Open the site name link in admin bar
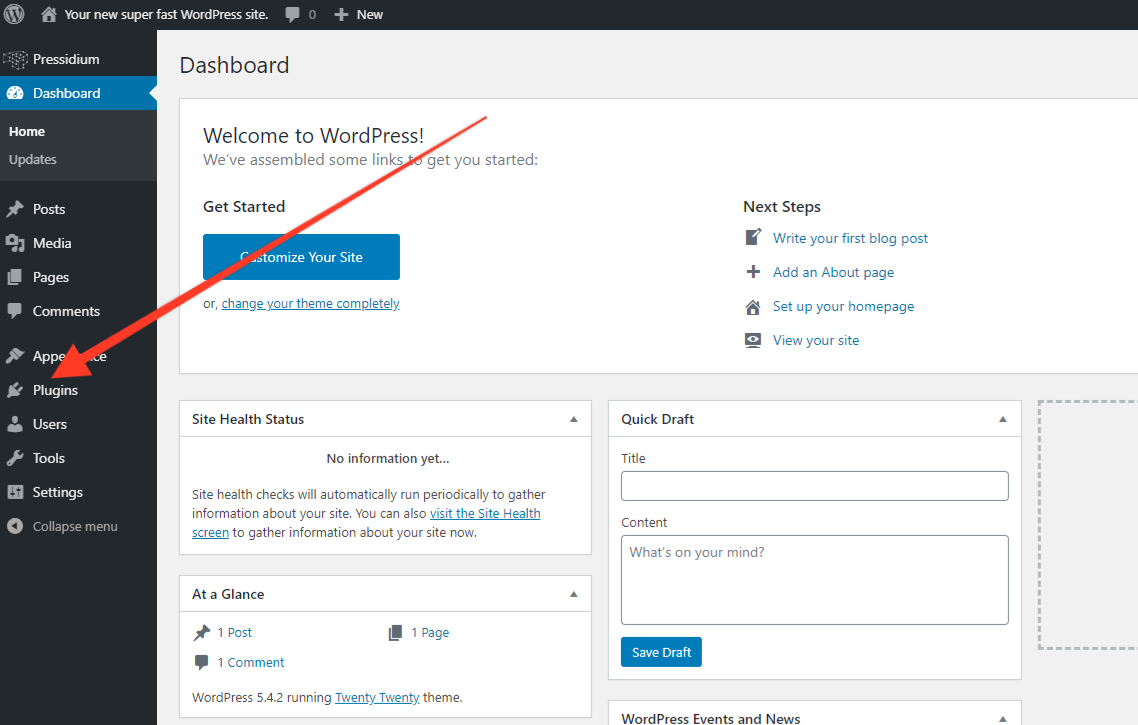Screen dimensions: 1138x725 tap(166, 15)
